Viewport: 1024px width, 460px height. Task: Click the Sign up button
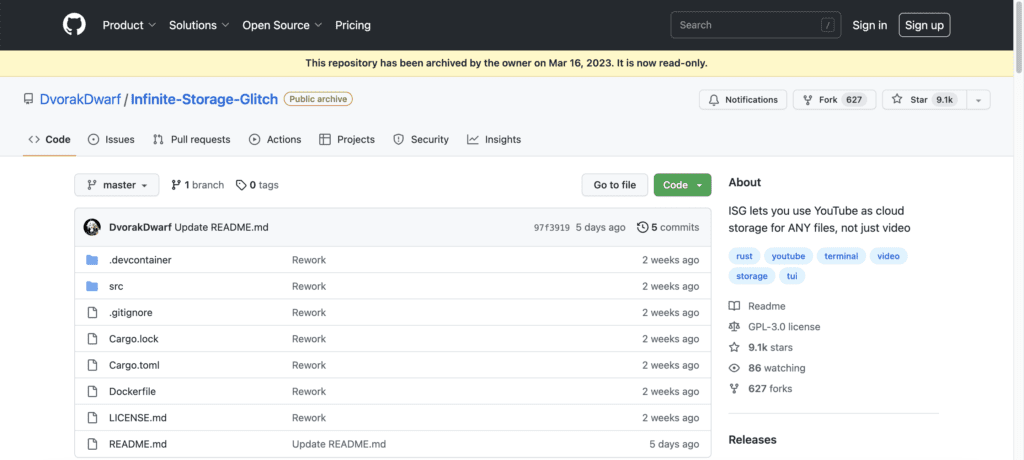(x=924, y=25)
